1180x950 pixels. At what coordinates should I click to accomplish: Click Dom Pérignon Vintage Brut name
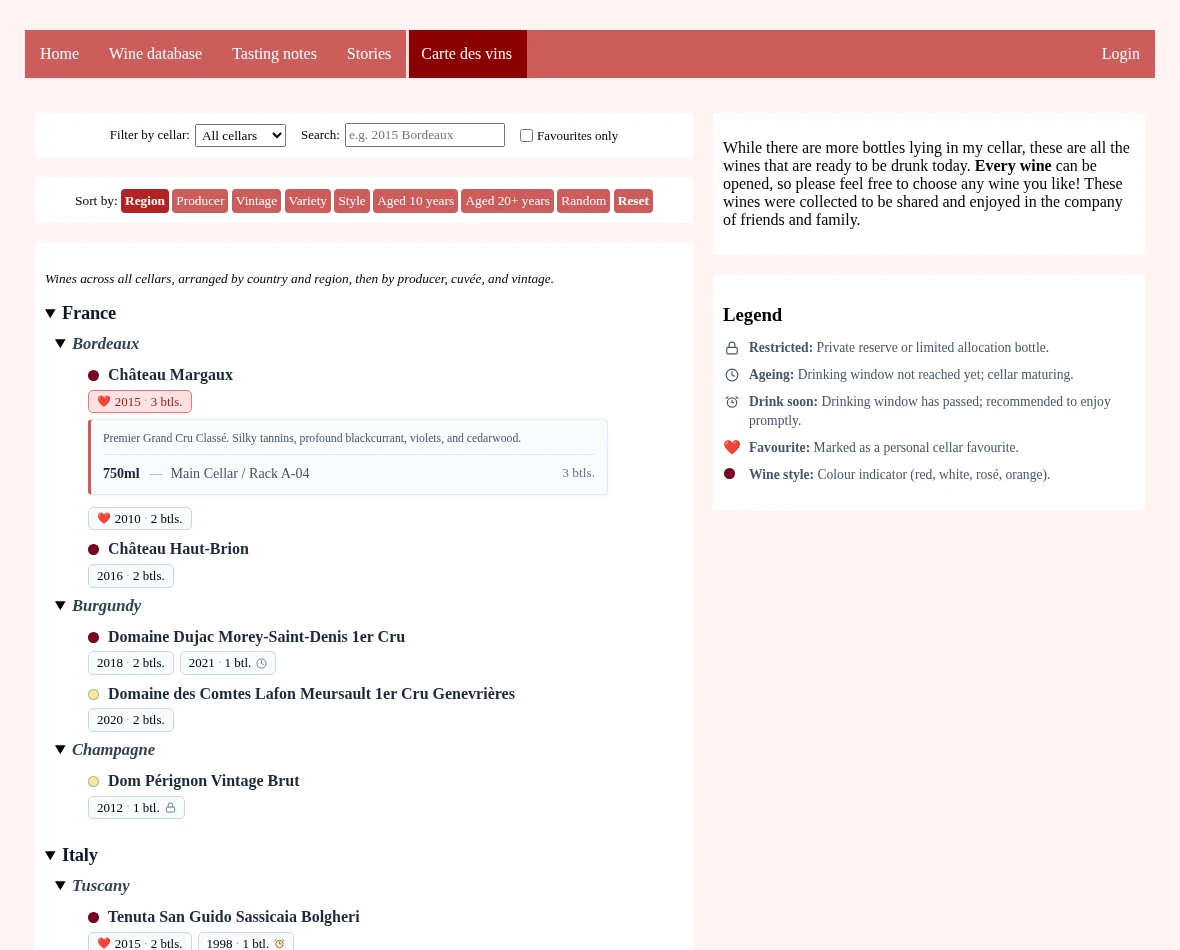pyautogui.click(x=204, y=781)
